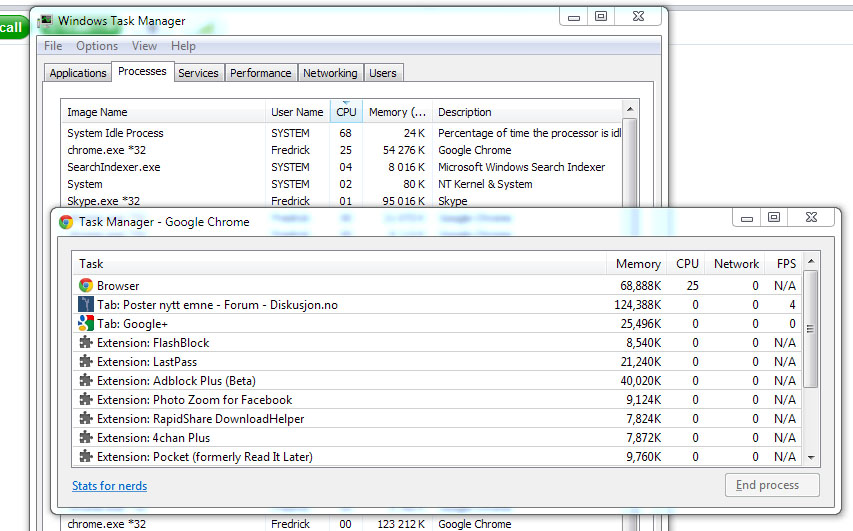The width and height of the screenshot is (853, 531).
Task: Select Extension: Photo Zoom for Facebook
Action: pyautogui.click(x=438, y=400)
